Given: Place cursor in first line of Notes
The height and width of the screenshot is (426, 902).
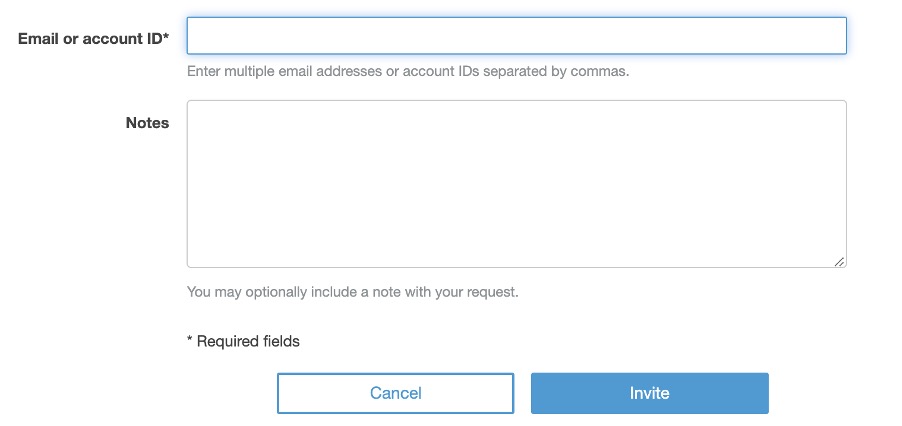Looking at the screenshot, I should [300, 116].
